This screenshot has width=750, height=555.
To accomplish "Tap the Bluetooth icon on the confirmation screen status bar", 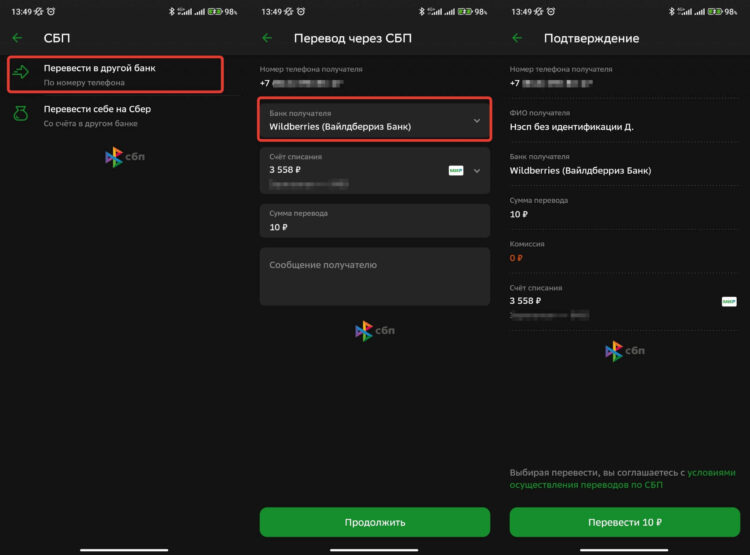I will (672, 11).
